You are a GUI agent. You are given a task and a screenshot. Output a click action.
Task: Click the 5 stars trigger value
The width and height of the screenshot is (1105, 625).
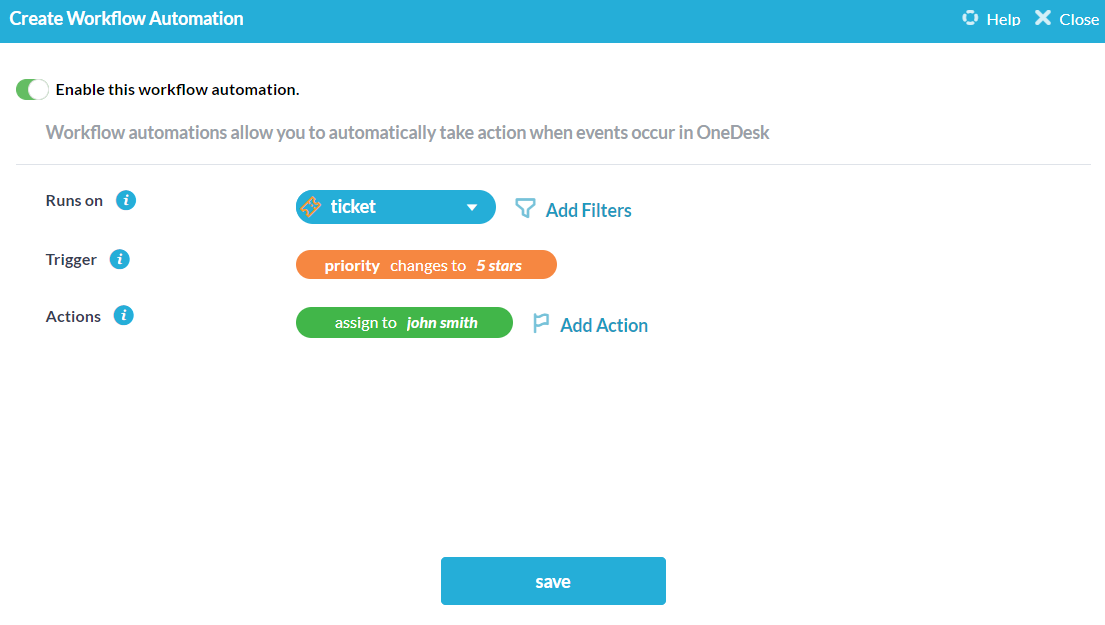499,265
